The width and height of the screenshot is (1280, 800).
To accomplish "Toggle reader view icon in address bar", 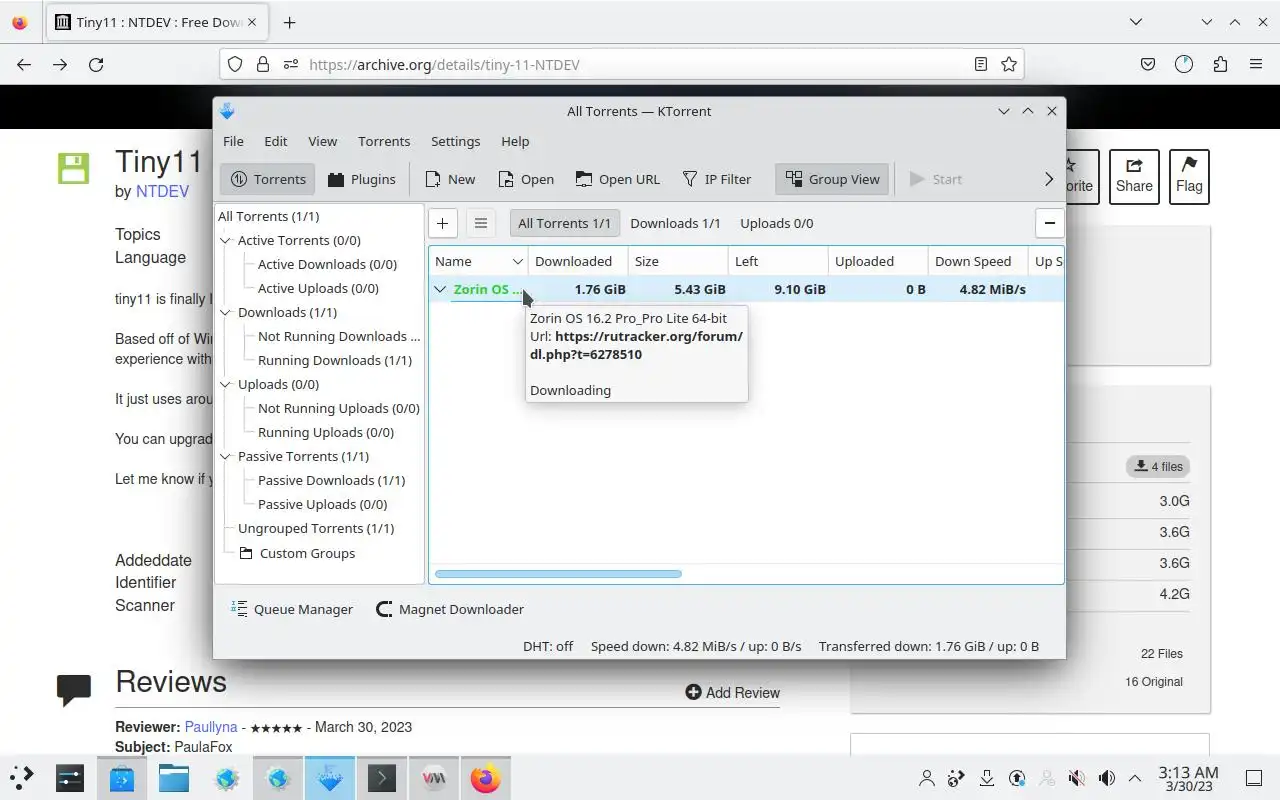I will pos(981,64).
